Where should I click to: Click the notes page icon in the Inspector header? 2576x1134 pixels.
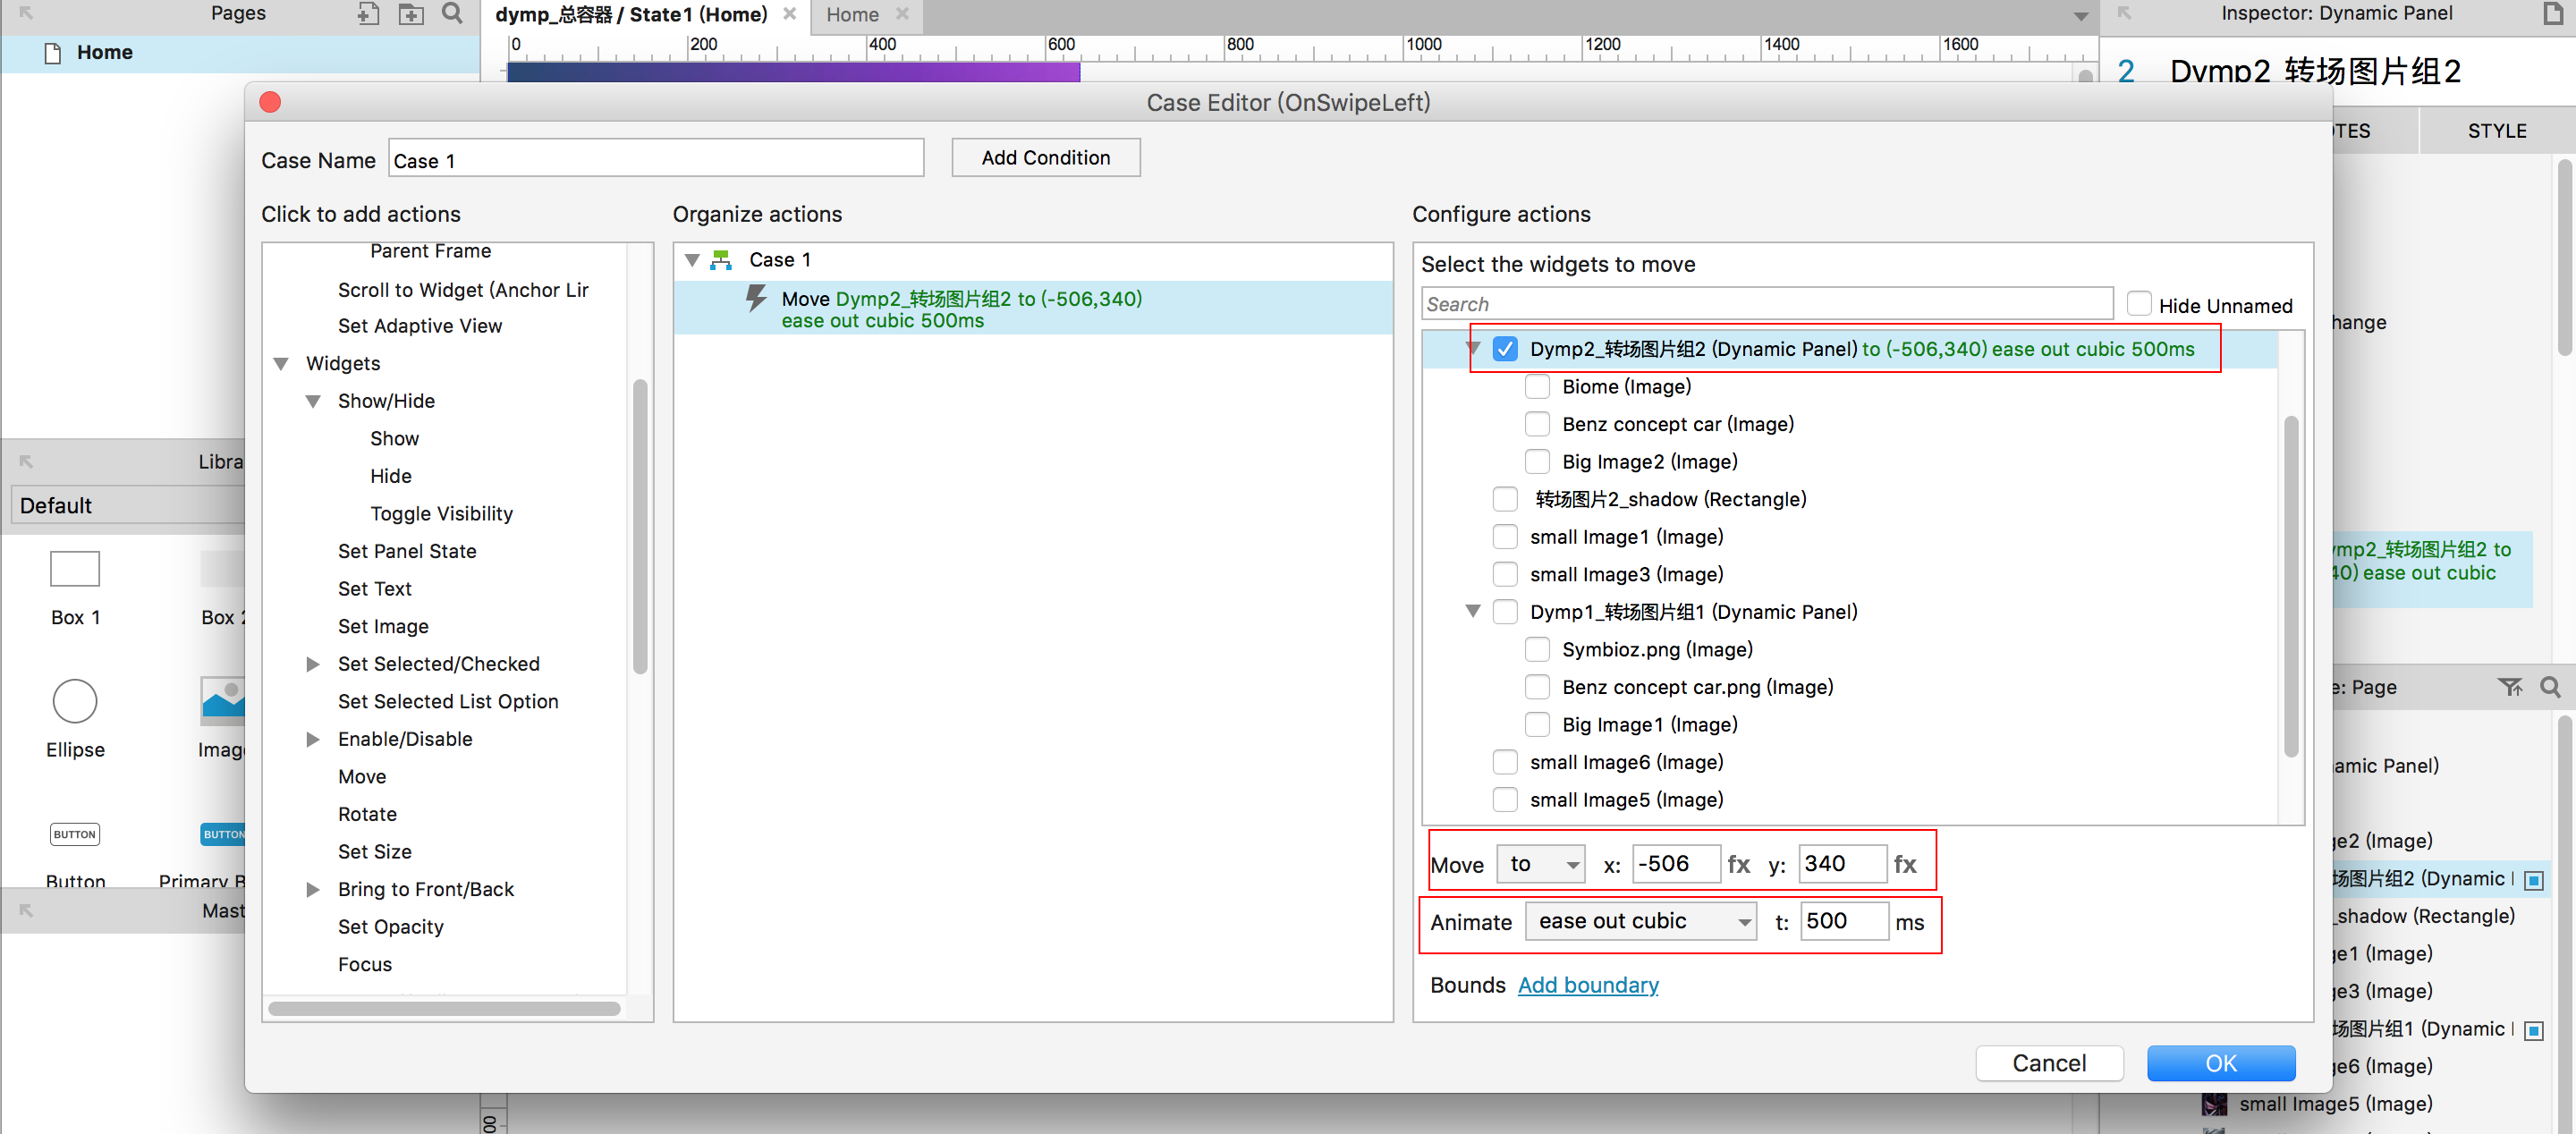(2552, 14)
